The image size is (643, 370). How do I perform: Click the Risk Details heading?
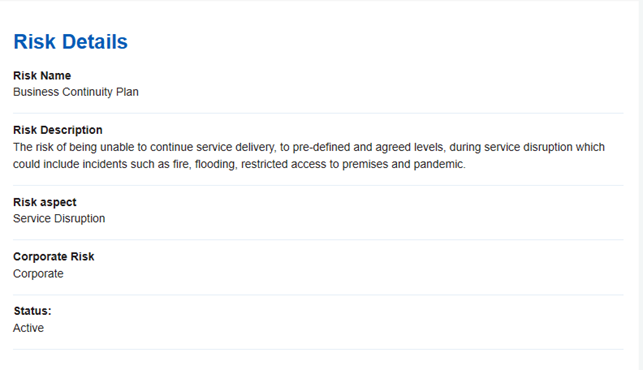pyautogui.click(x=71, y=42)
